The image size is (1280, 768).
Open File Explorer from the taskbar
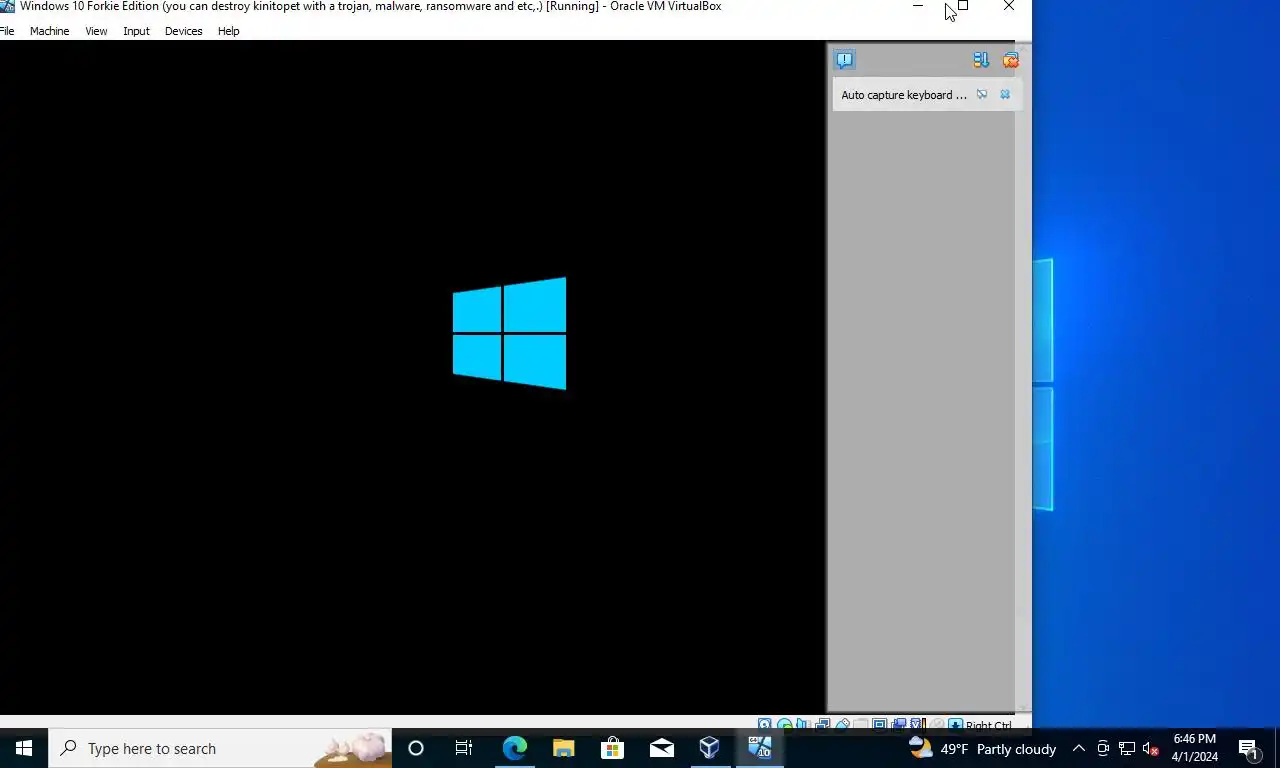point(563,748)
